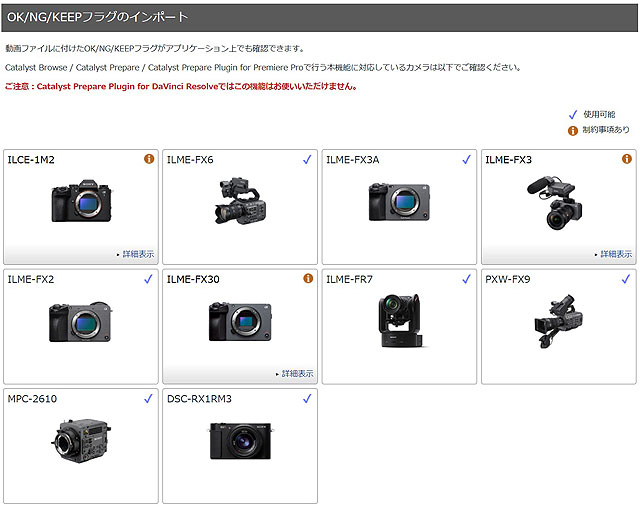Click the checkmark icon on ILME-FR7 card
Viewport: 640px width, 507px height.
pos(467,279)
